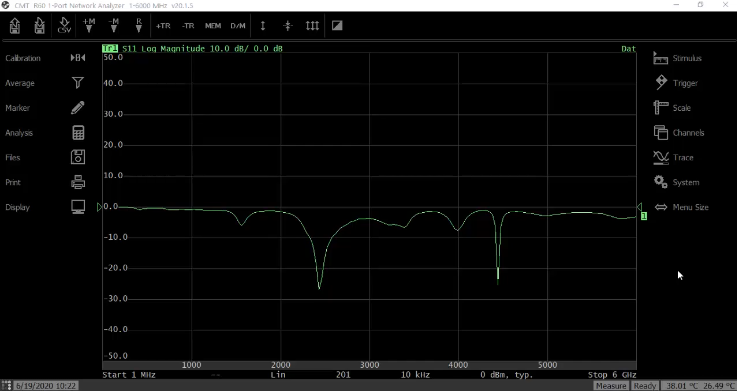Click the Dat label at top right of plot
Image resolution: width=737 pixels, height=391 pixels.
pos(628,48)
